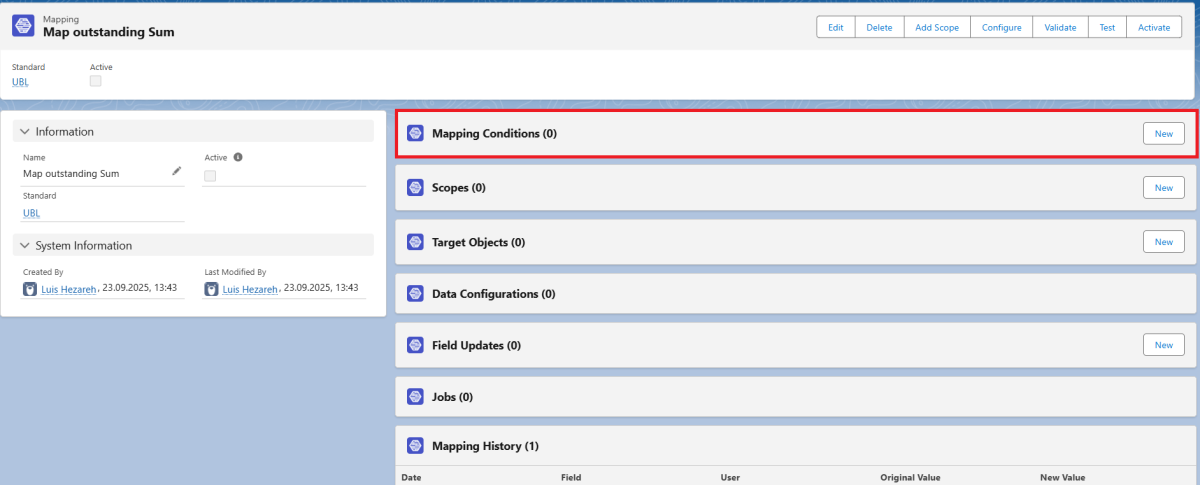The width and height of the screenshot is (1200, 485).
Task: Open Luis Hezareh under Created By
Action: pyautogui.click(x=69, y=289)
